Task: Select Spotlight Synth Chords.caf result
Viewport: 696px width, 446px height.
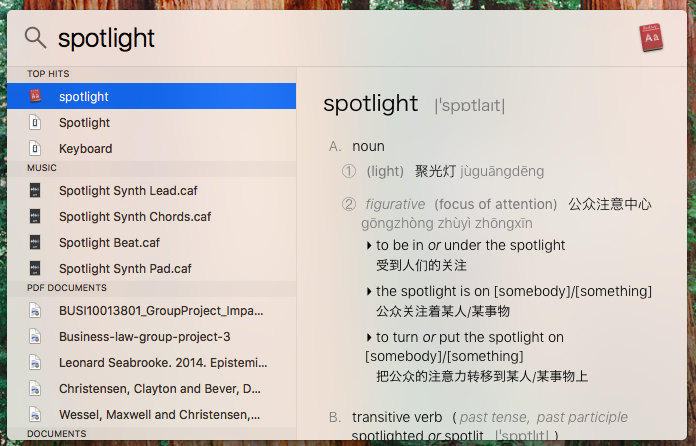Action: [x=151, y=217]
